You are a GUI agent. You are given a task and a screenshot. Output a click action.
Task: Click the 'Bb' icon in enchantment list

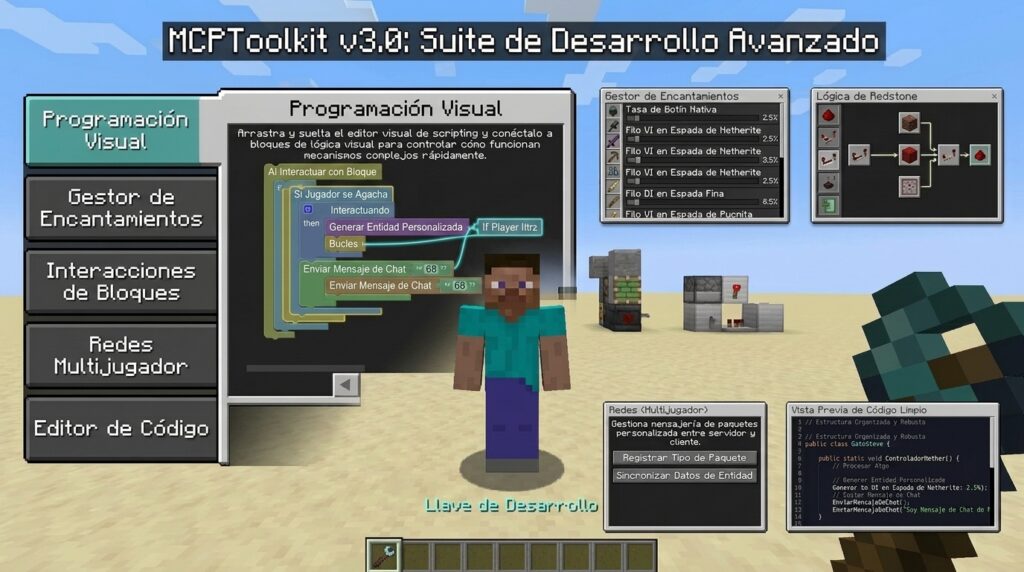point(613,172)
